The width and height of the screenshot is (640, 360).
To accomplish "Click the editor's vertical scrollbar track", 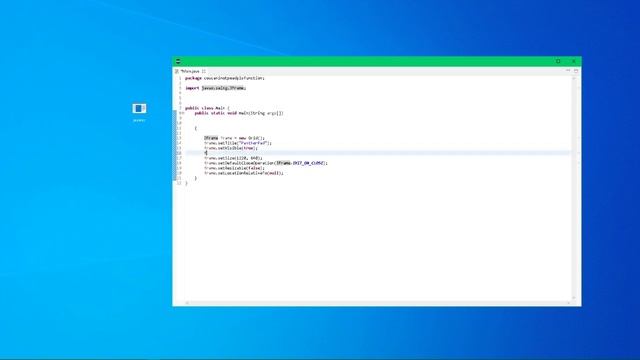I will pos(573,188).
